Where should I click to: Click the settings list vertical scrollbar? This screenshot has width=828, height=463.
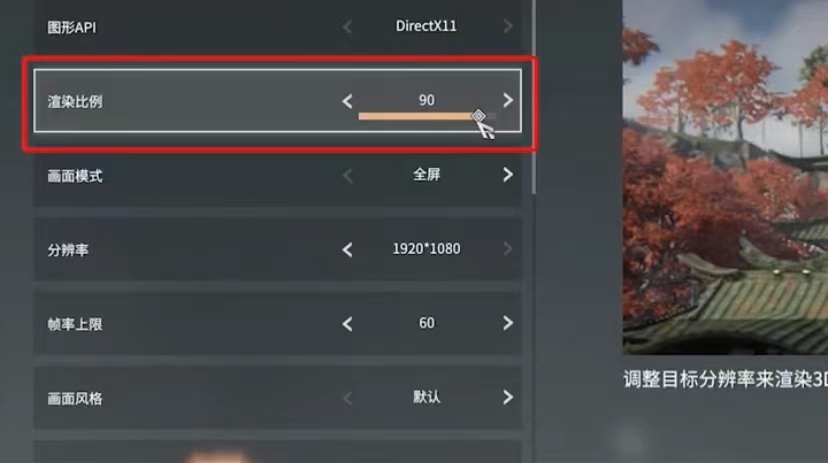click(x=534, y=98)
